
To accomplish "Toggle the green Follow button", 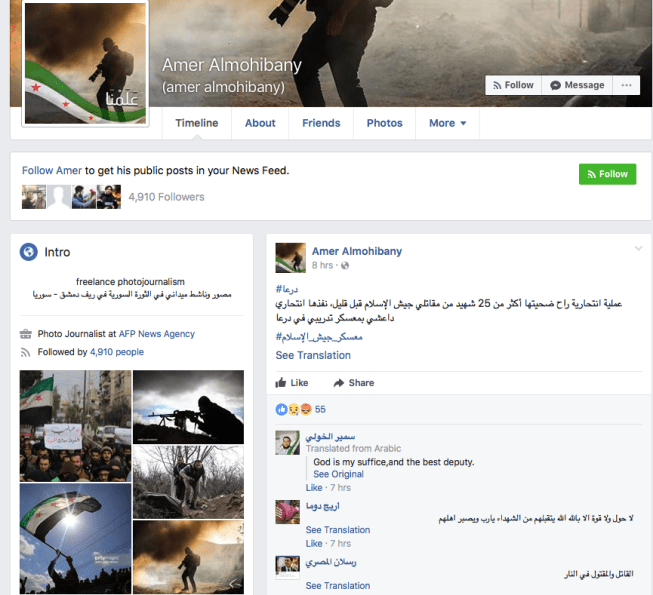I will [607, 174].
